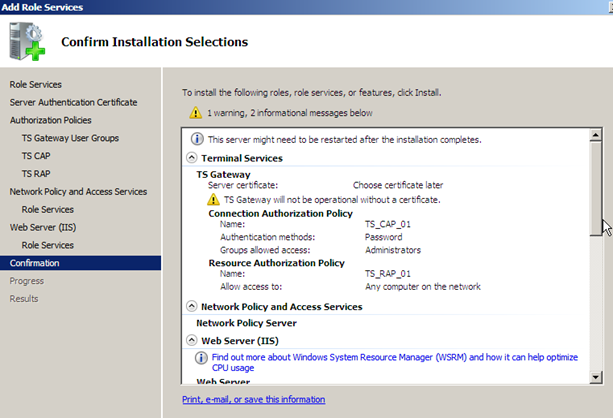Select Network Policy and Access Services step
This screenshot has height=418, width=613.
pos(78,191)
